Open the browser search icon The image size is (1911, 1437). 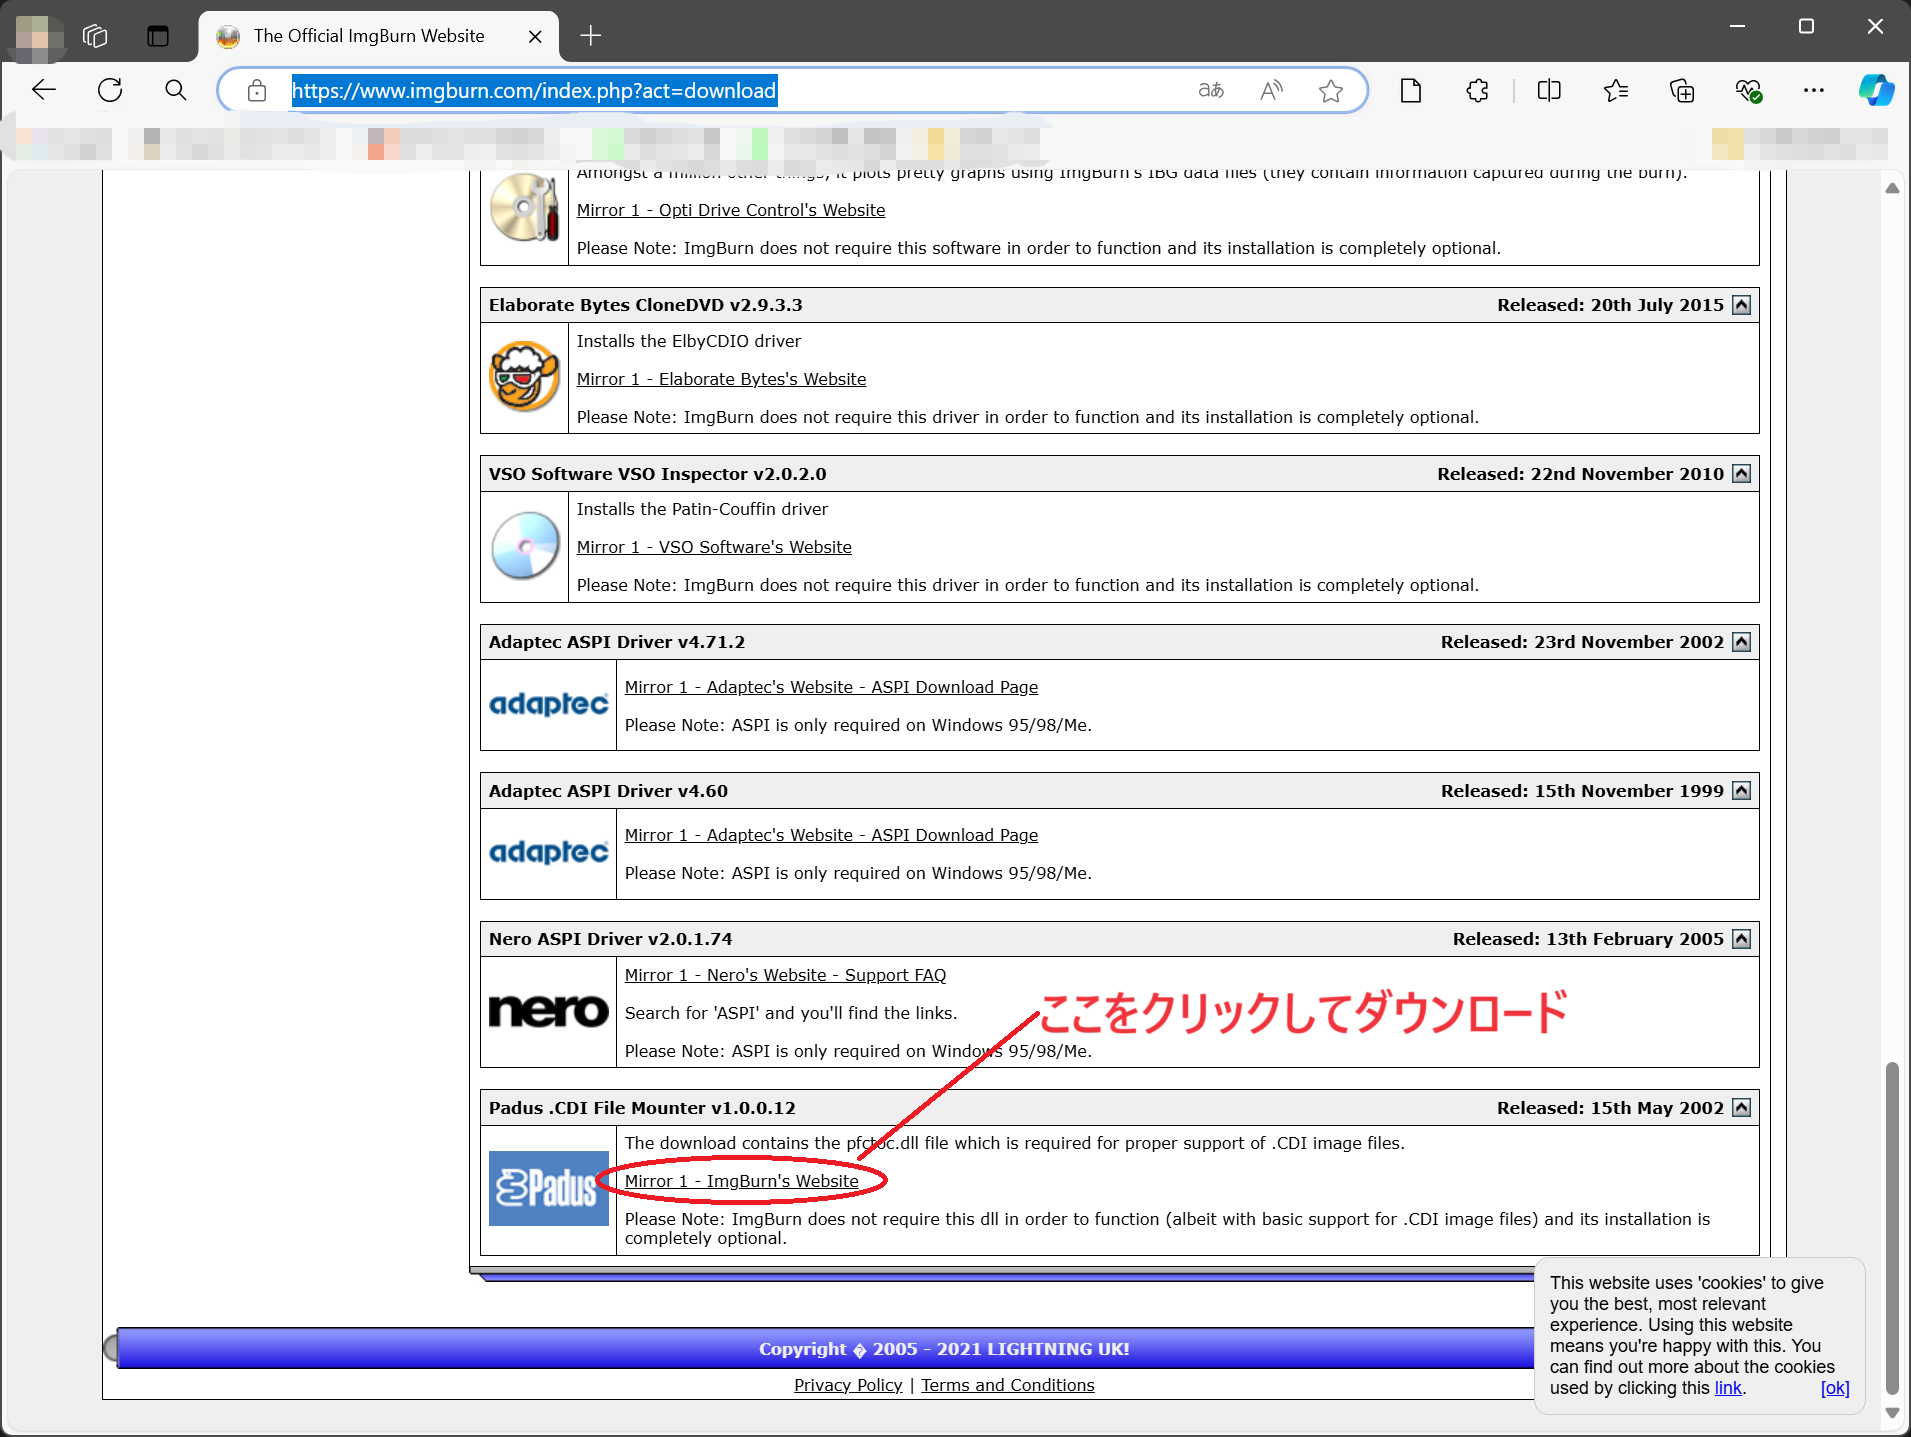176,91
